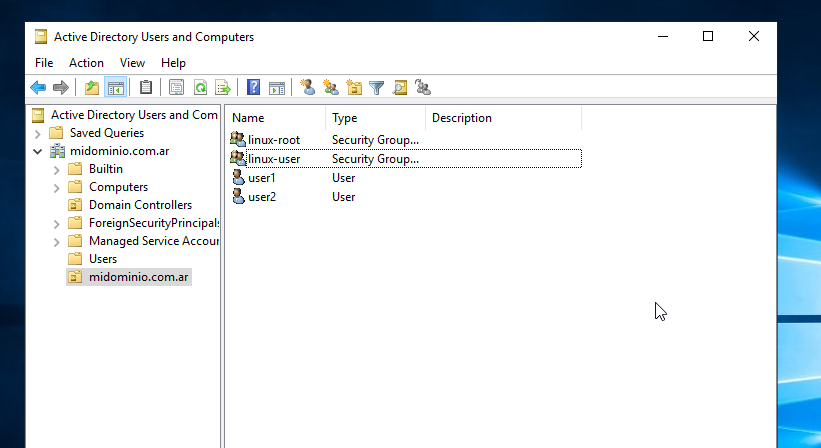Click the linux-user group icon
This screenshot has width=821, height=448.
point(238,159)
